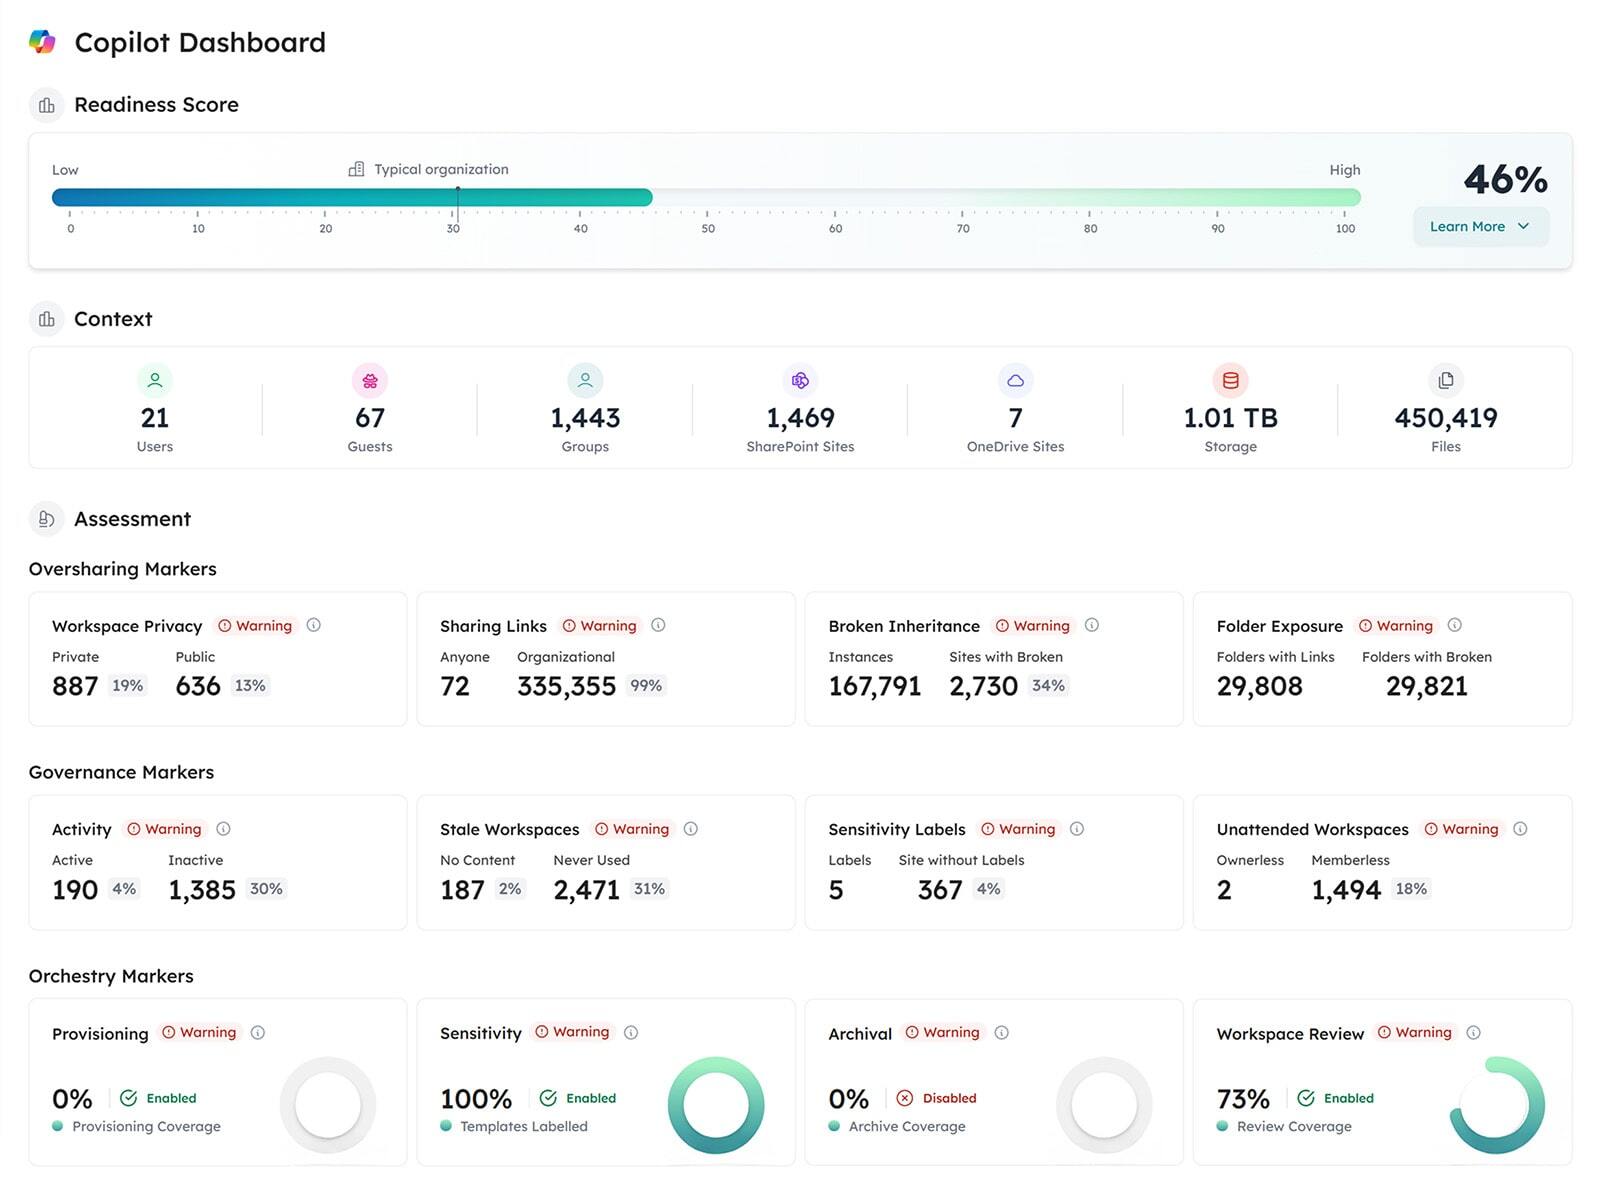Click the Users icon in the Context row

point(155,380)
